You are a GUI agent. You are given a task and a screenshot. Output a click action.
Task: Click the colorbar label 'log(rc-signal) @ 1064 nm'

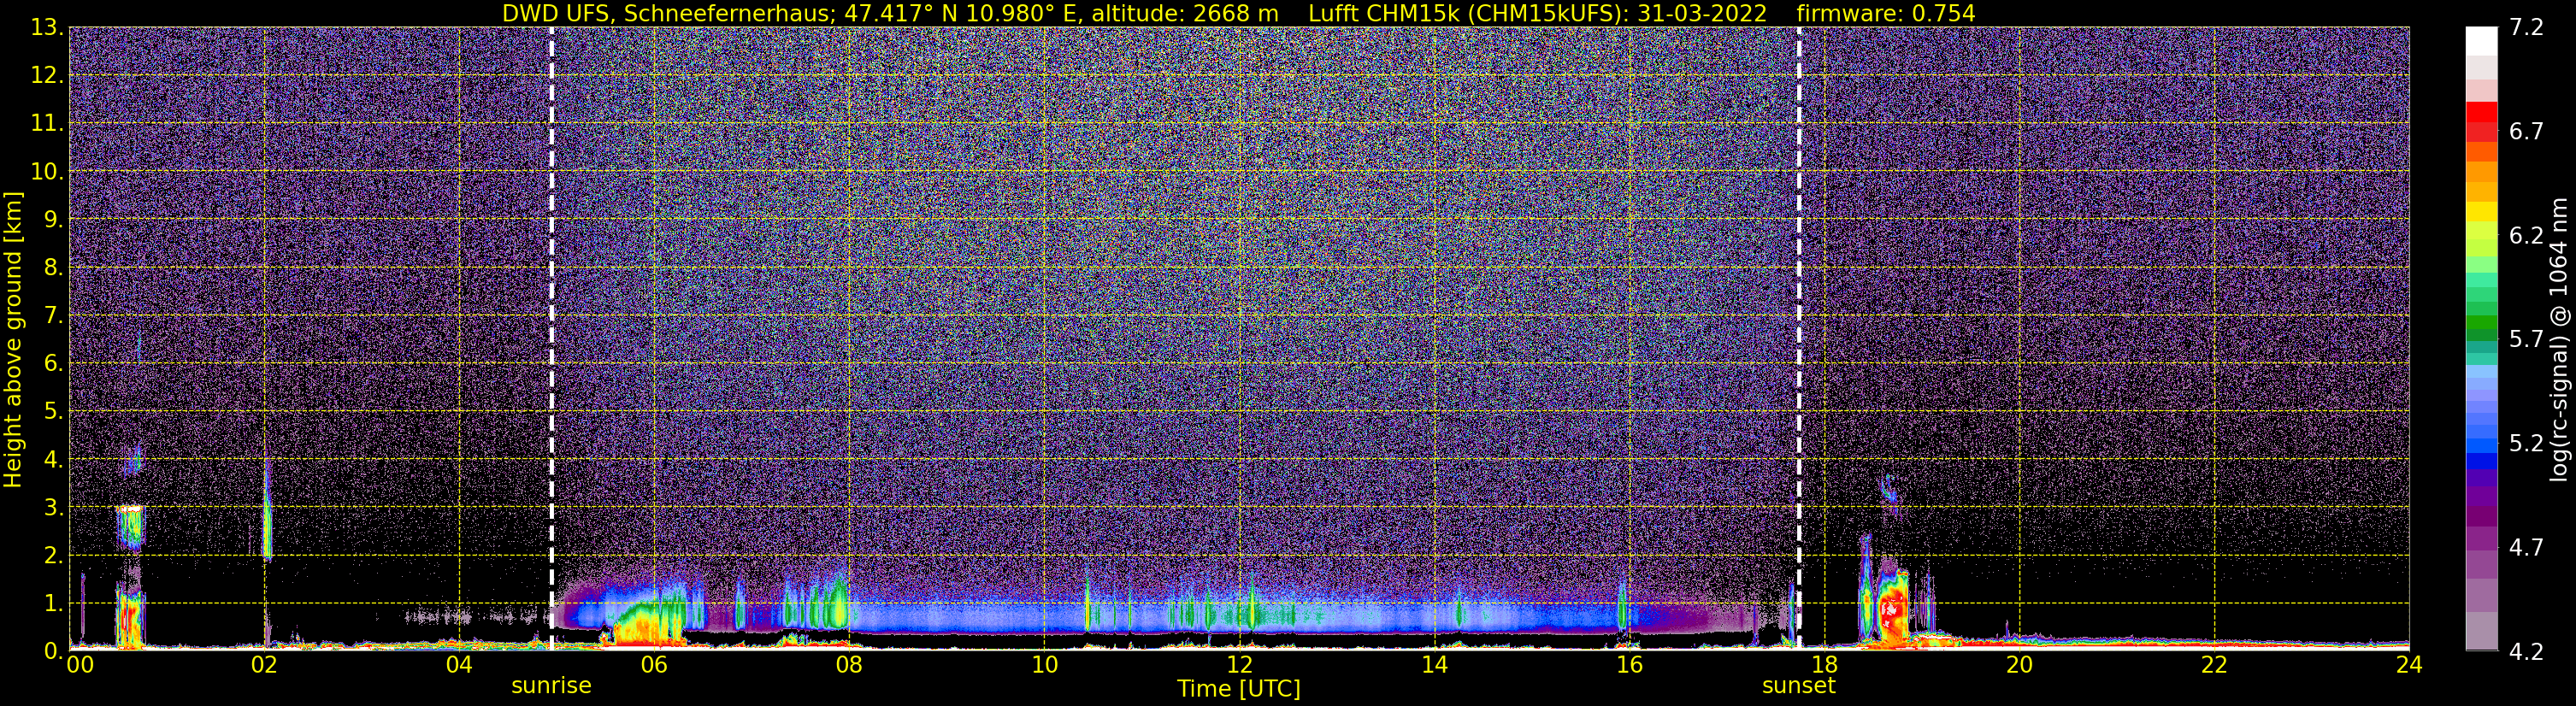[2559, 339]
